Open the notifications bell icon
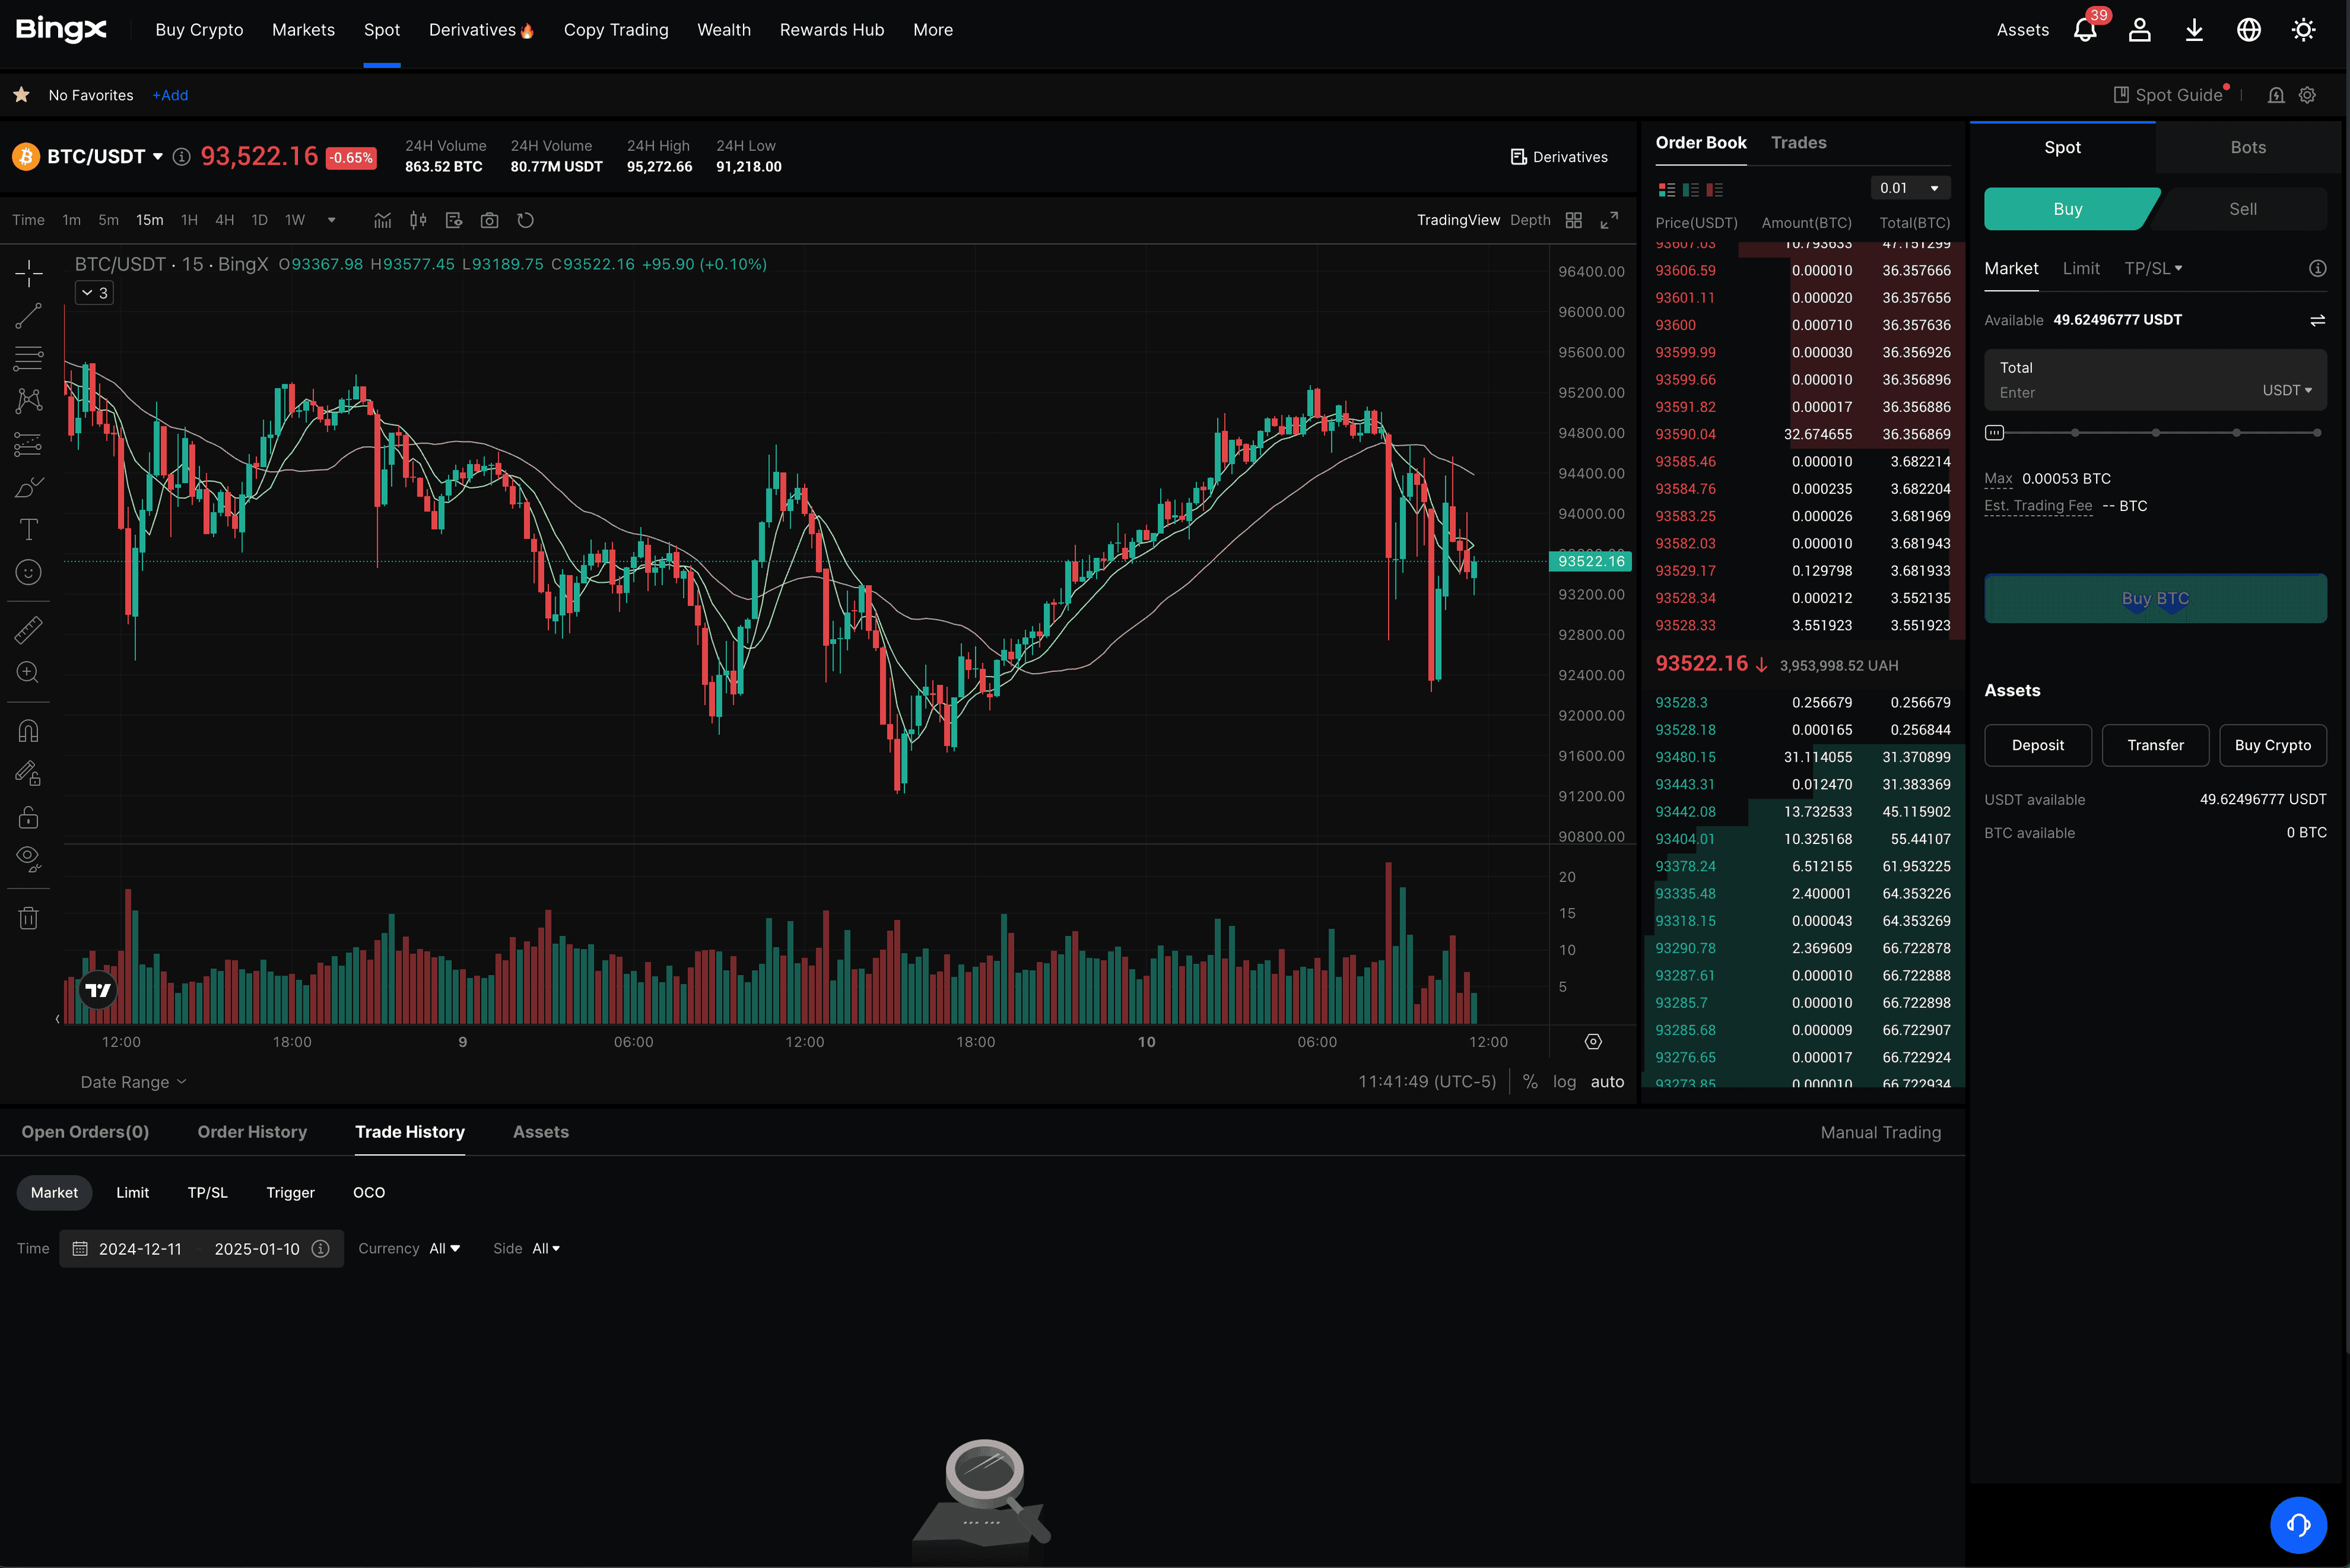Screen dimensions: 2350x1568 (x=2085, y=30)
